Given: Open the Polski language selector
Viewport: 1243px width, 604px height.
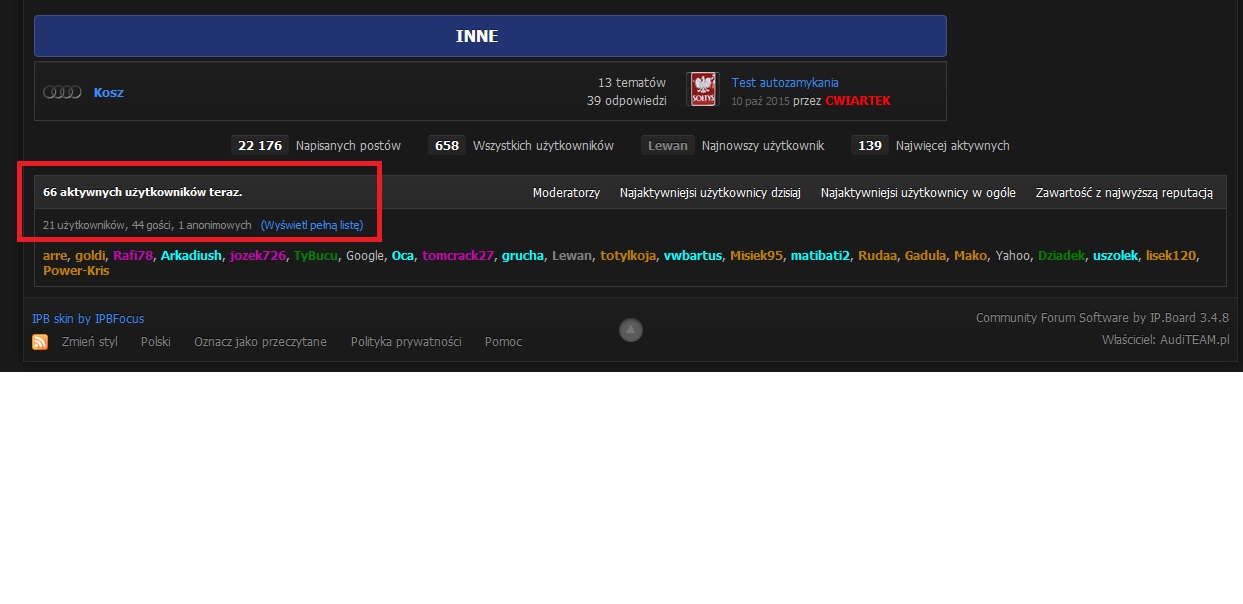Looking at the screenshot, I should (155, 342).
